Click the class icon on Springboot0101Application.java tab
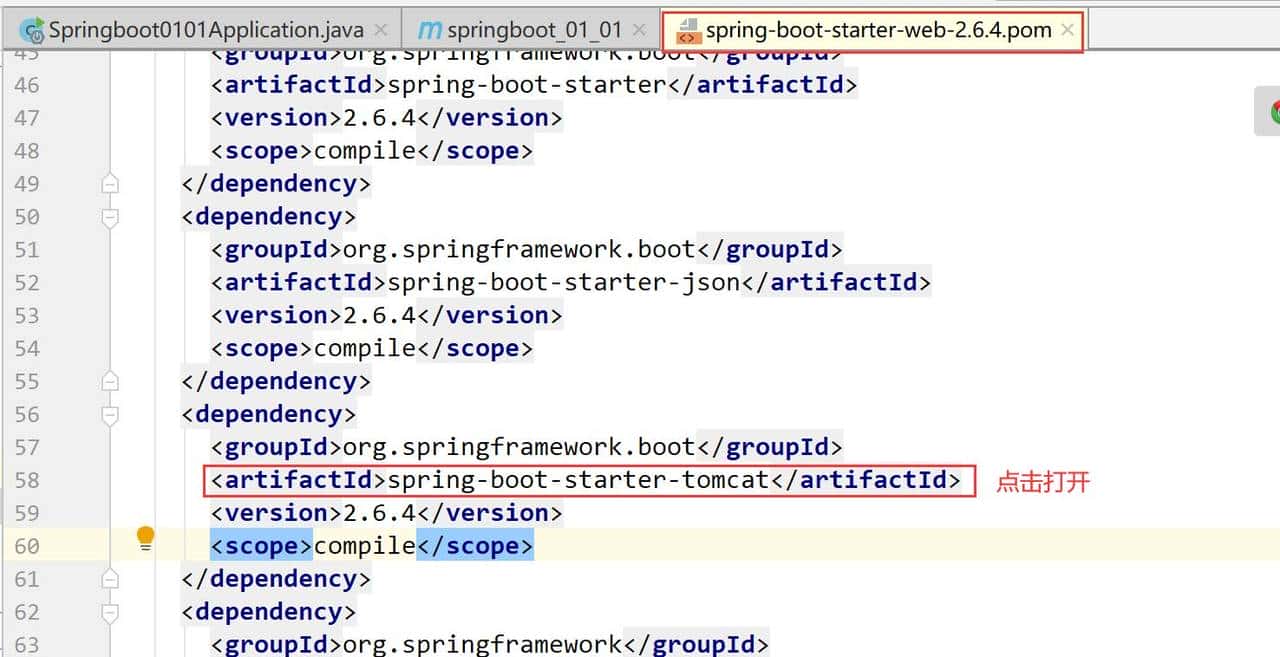This screenshot has height=657, width=1280. [x=31, y=29]
